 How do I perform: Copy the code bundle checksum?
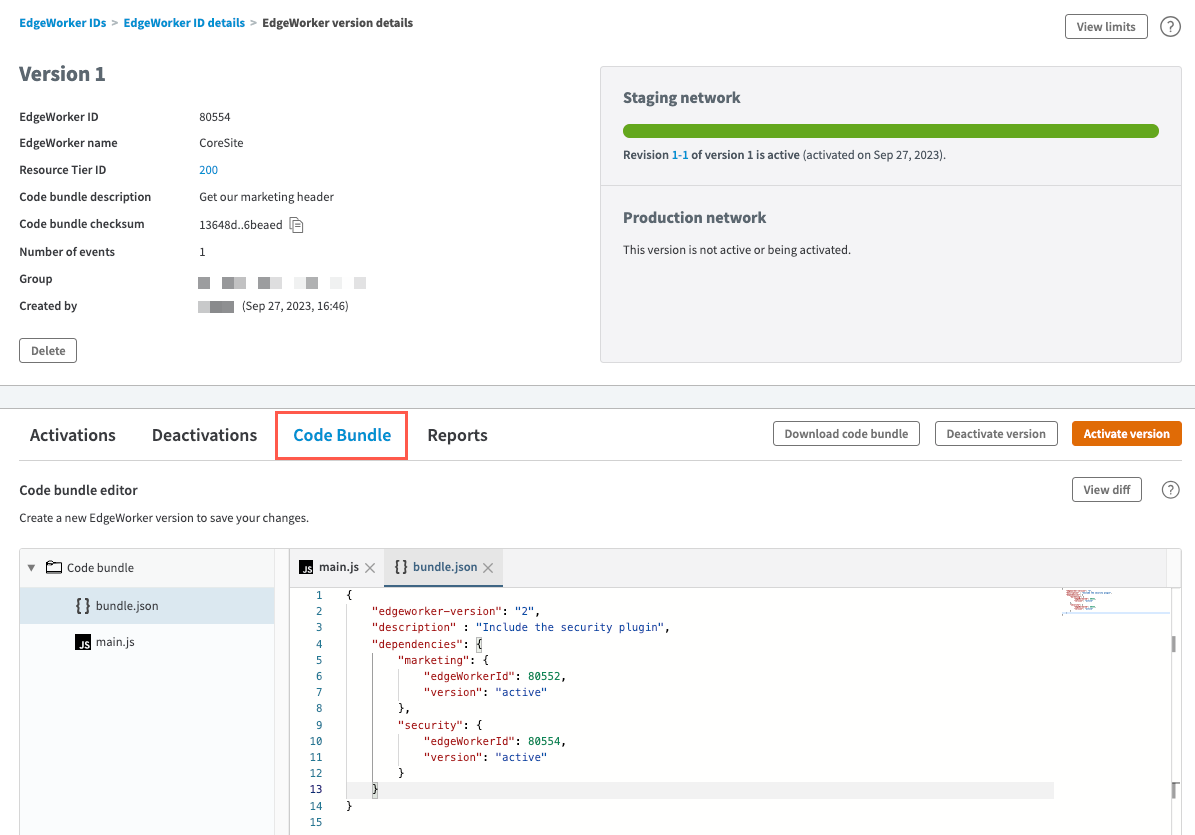click(x=296, y=225)
